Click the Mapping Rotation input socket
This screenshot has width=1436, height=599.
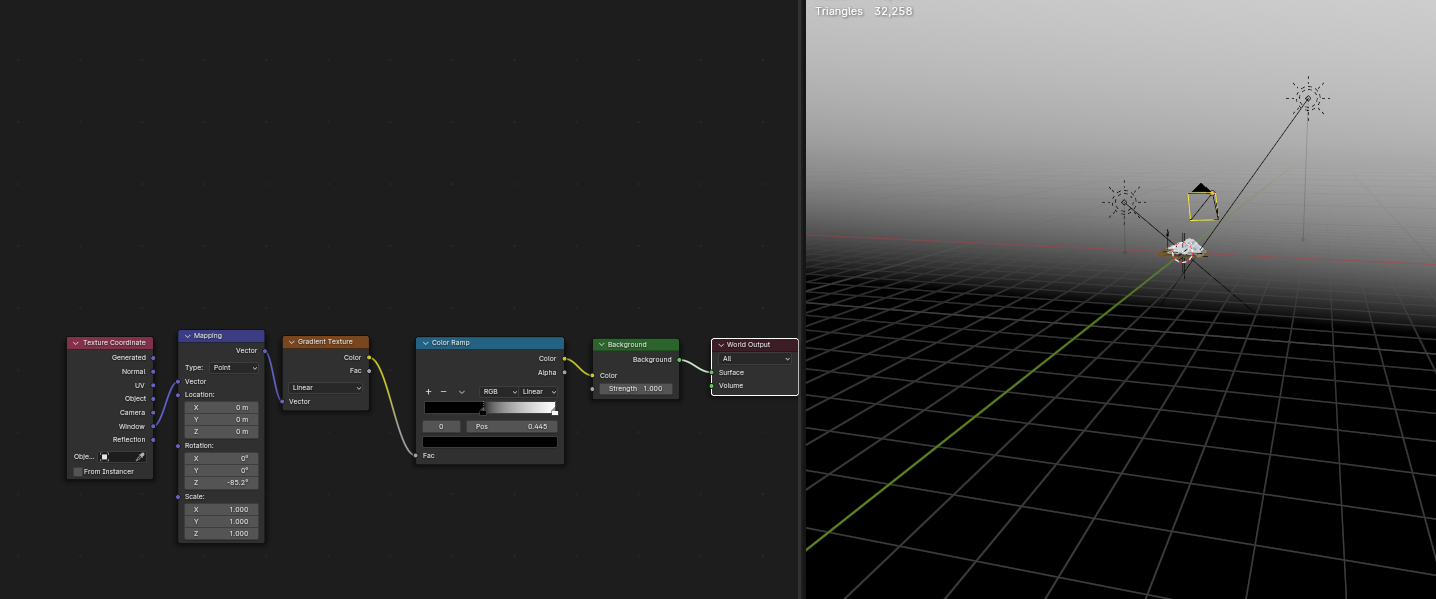[x=178, y=445]
